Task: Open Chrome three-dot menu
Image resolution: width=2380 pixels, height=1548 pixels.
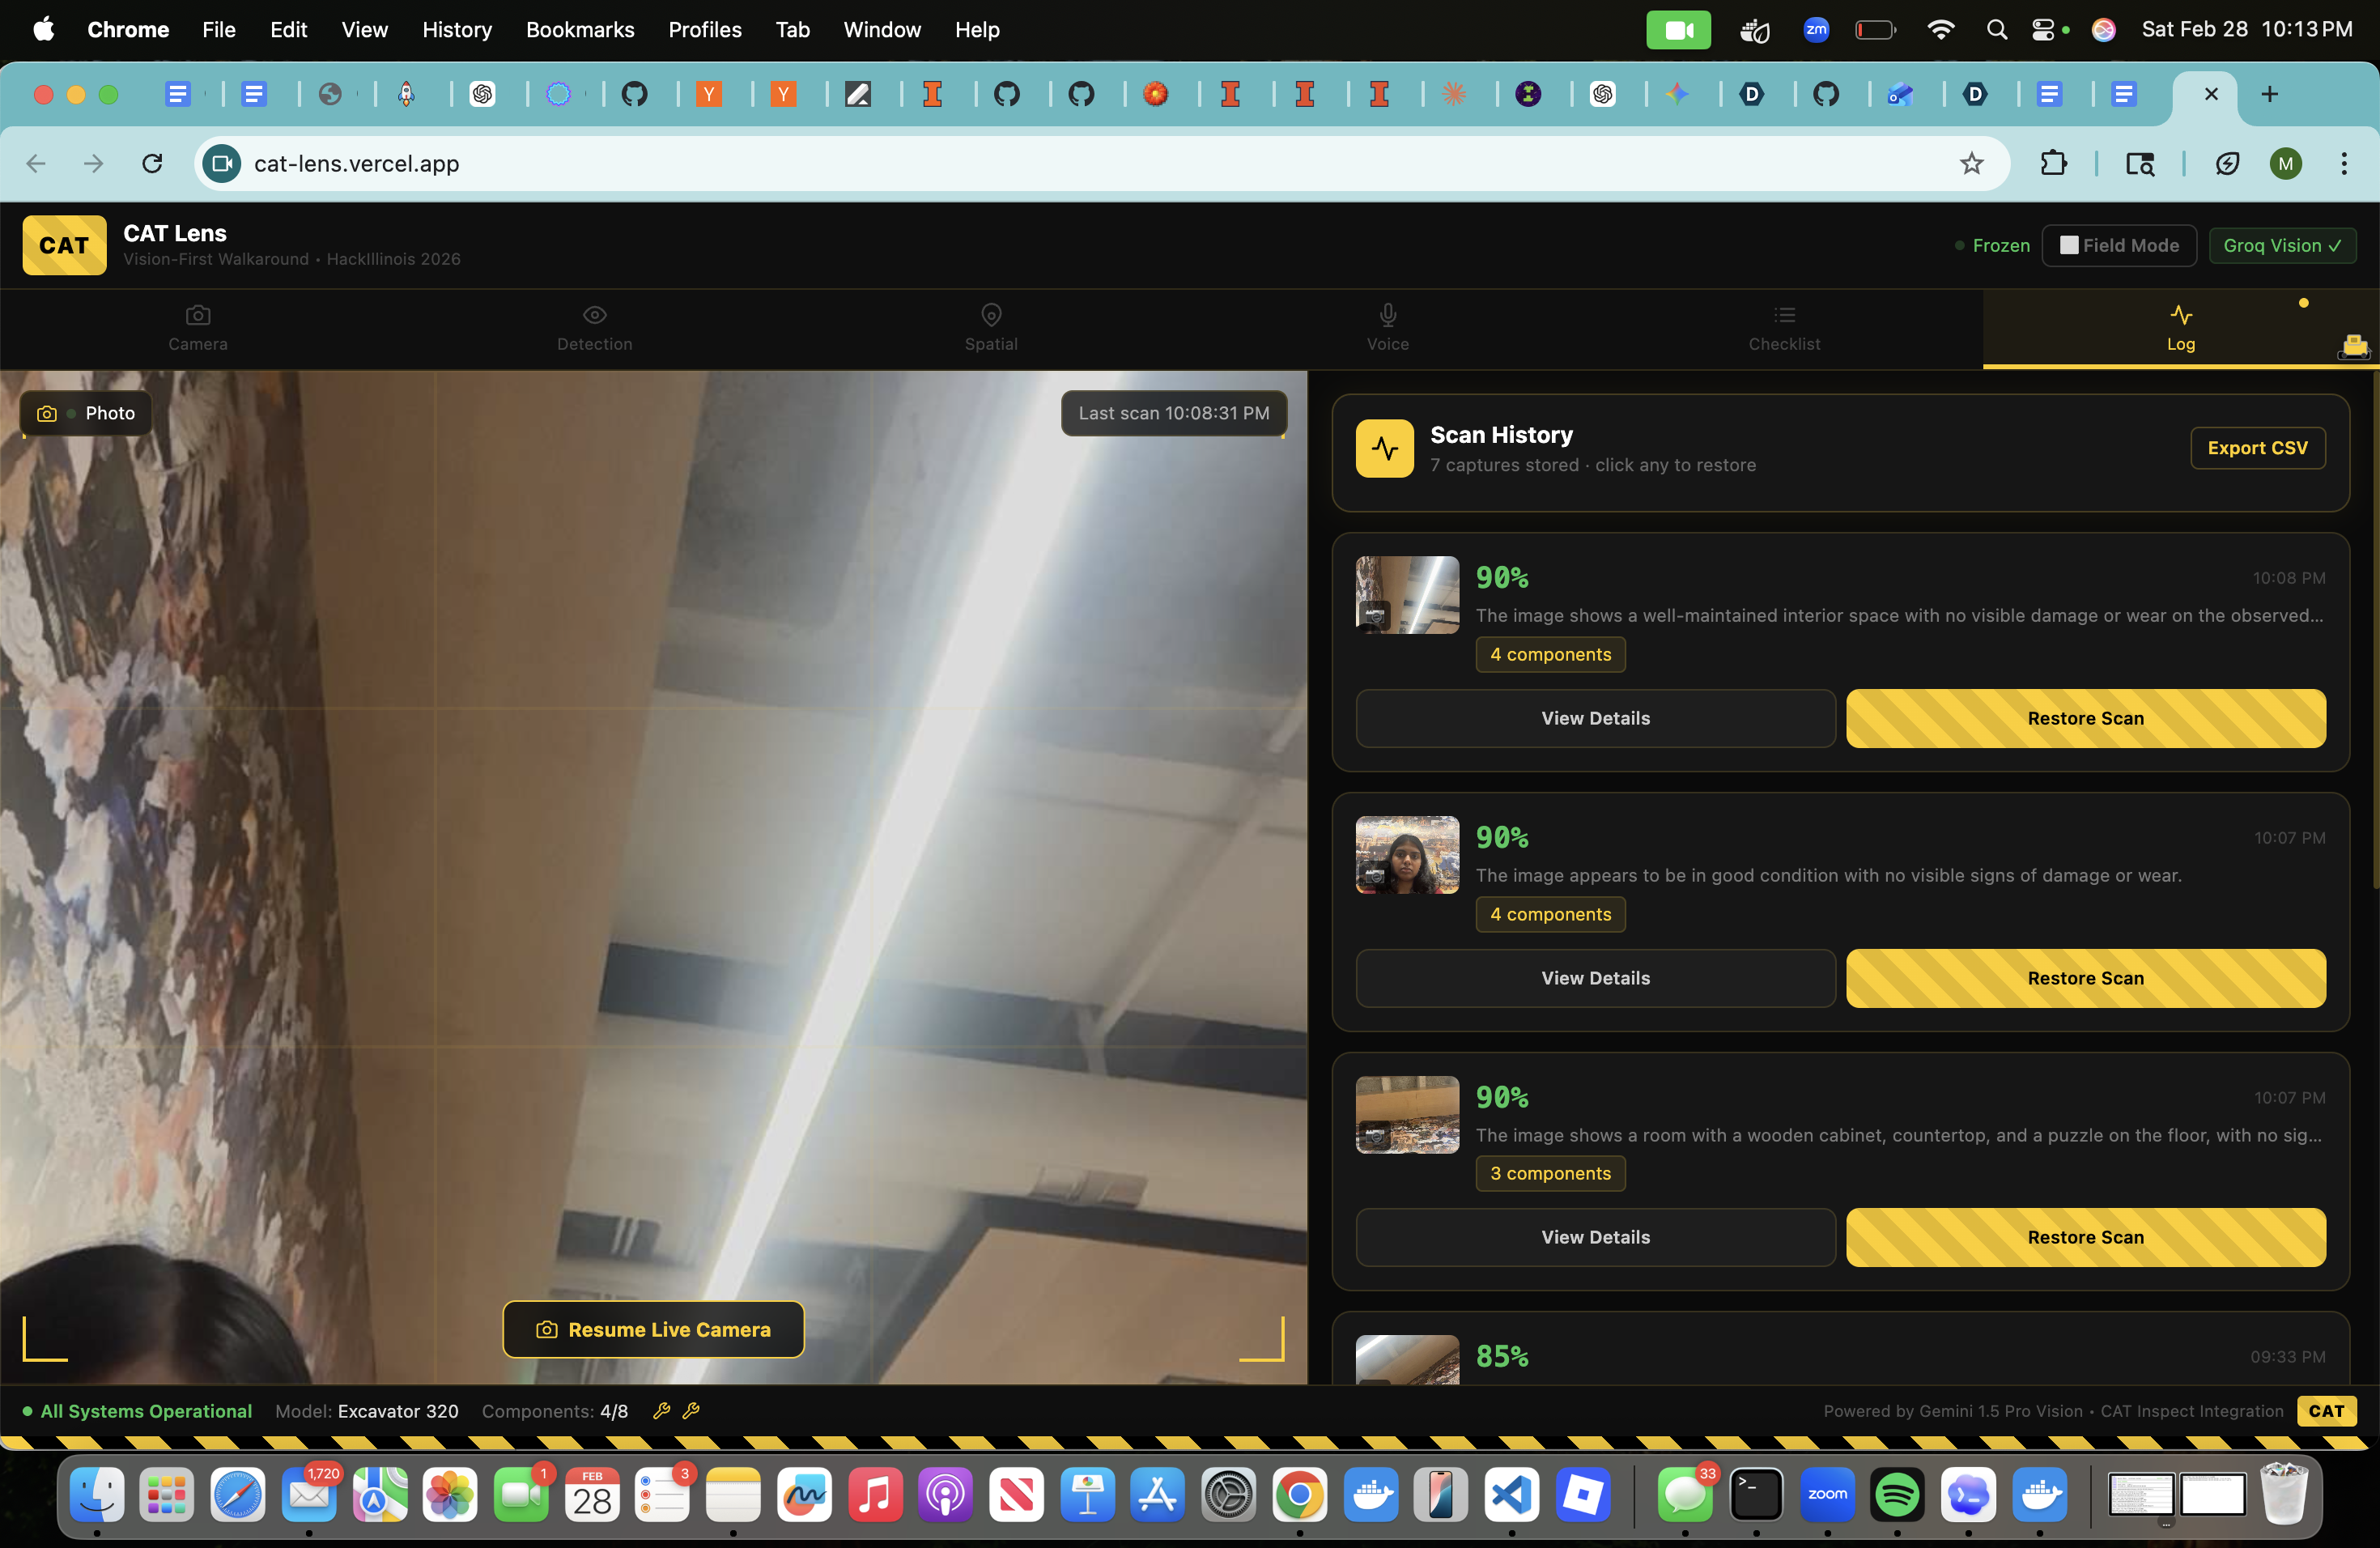Action: [x=2343, y=163]
